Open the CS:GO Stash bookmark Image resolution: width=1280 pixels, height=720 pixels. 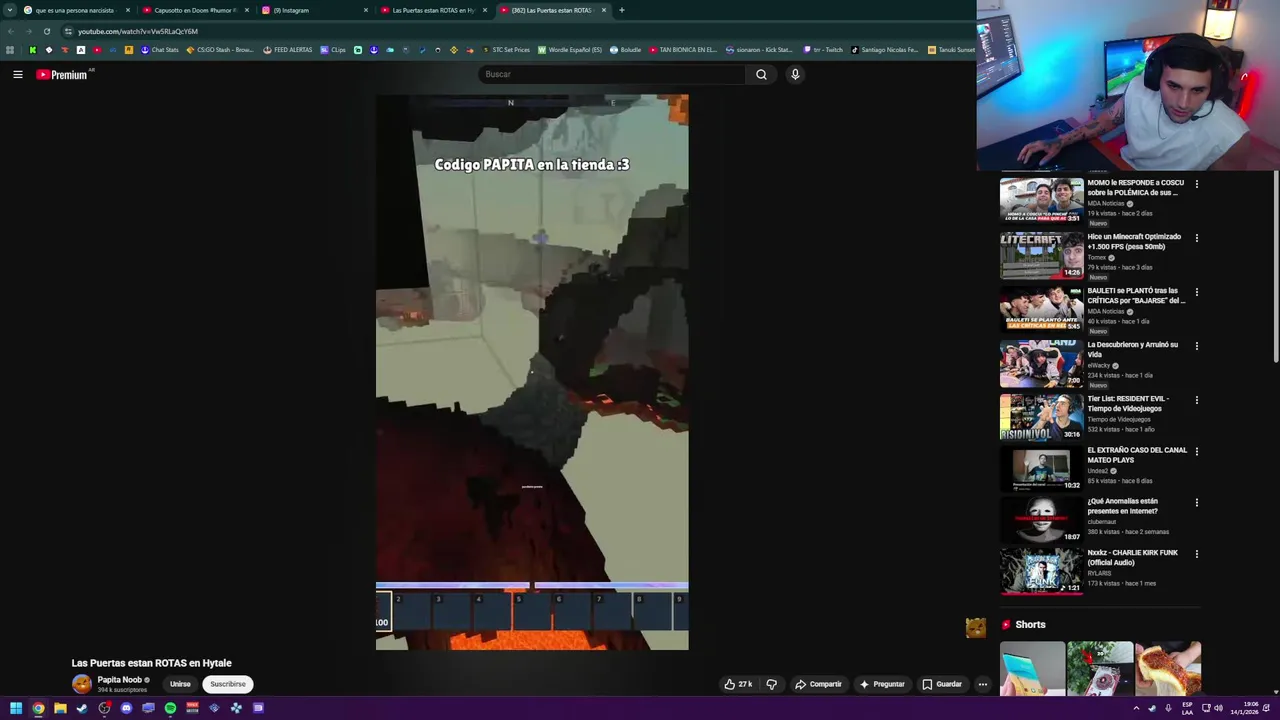click(220, 50)
